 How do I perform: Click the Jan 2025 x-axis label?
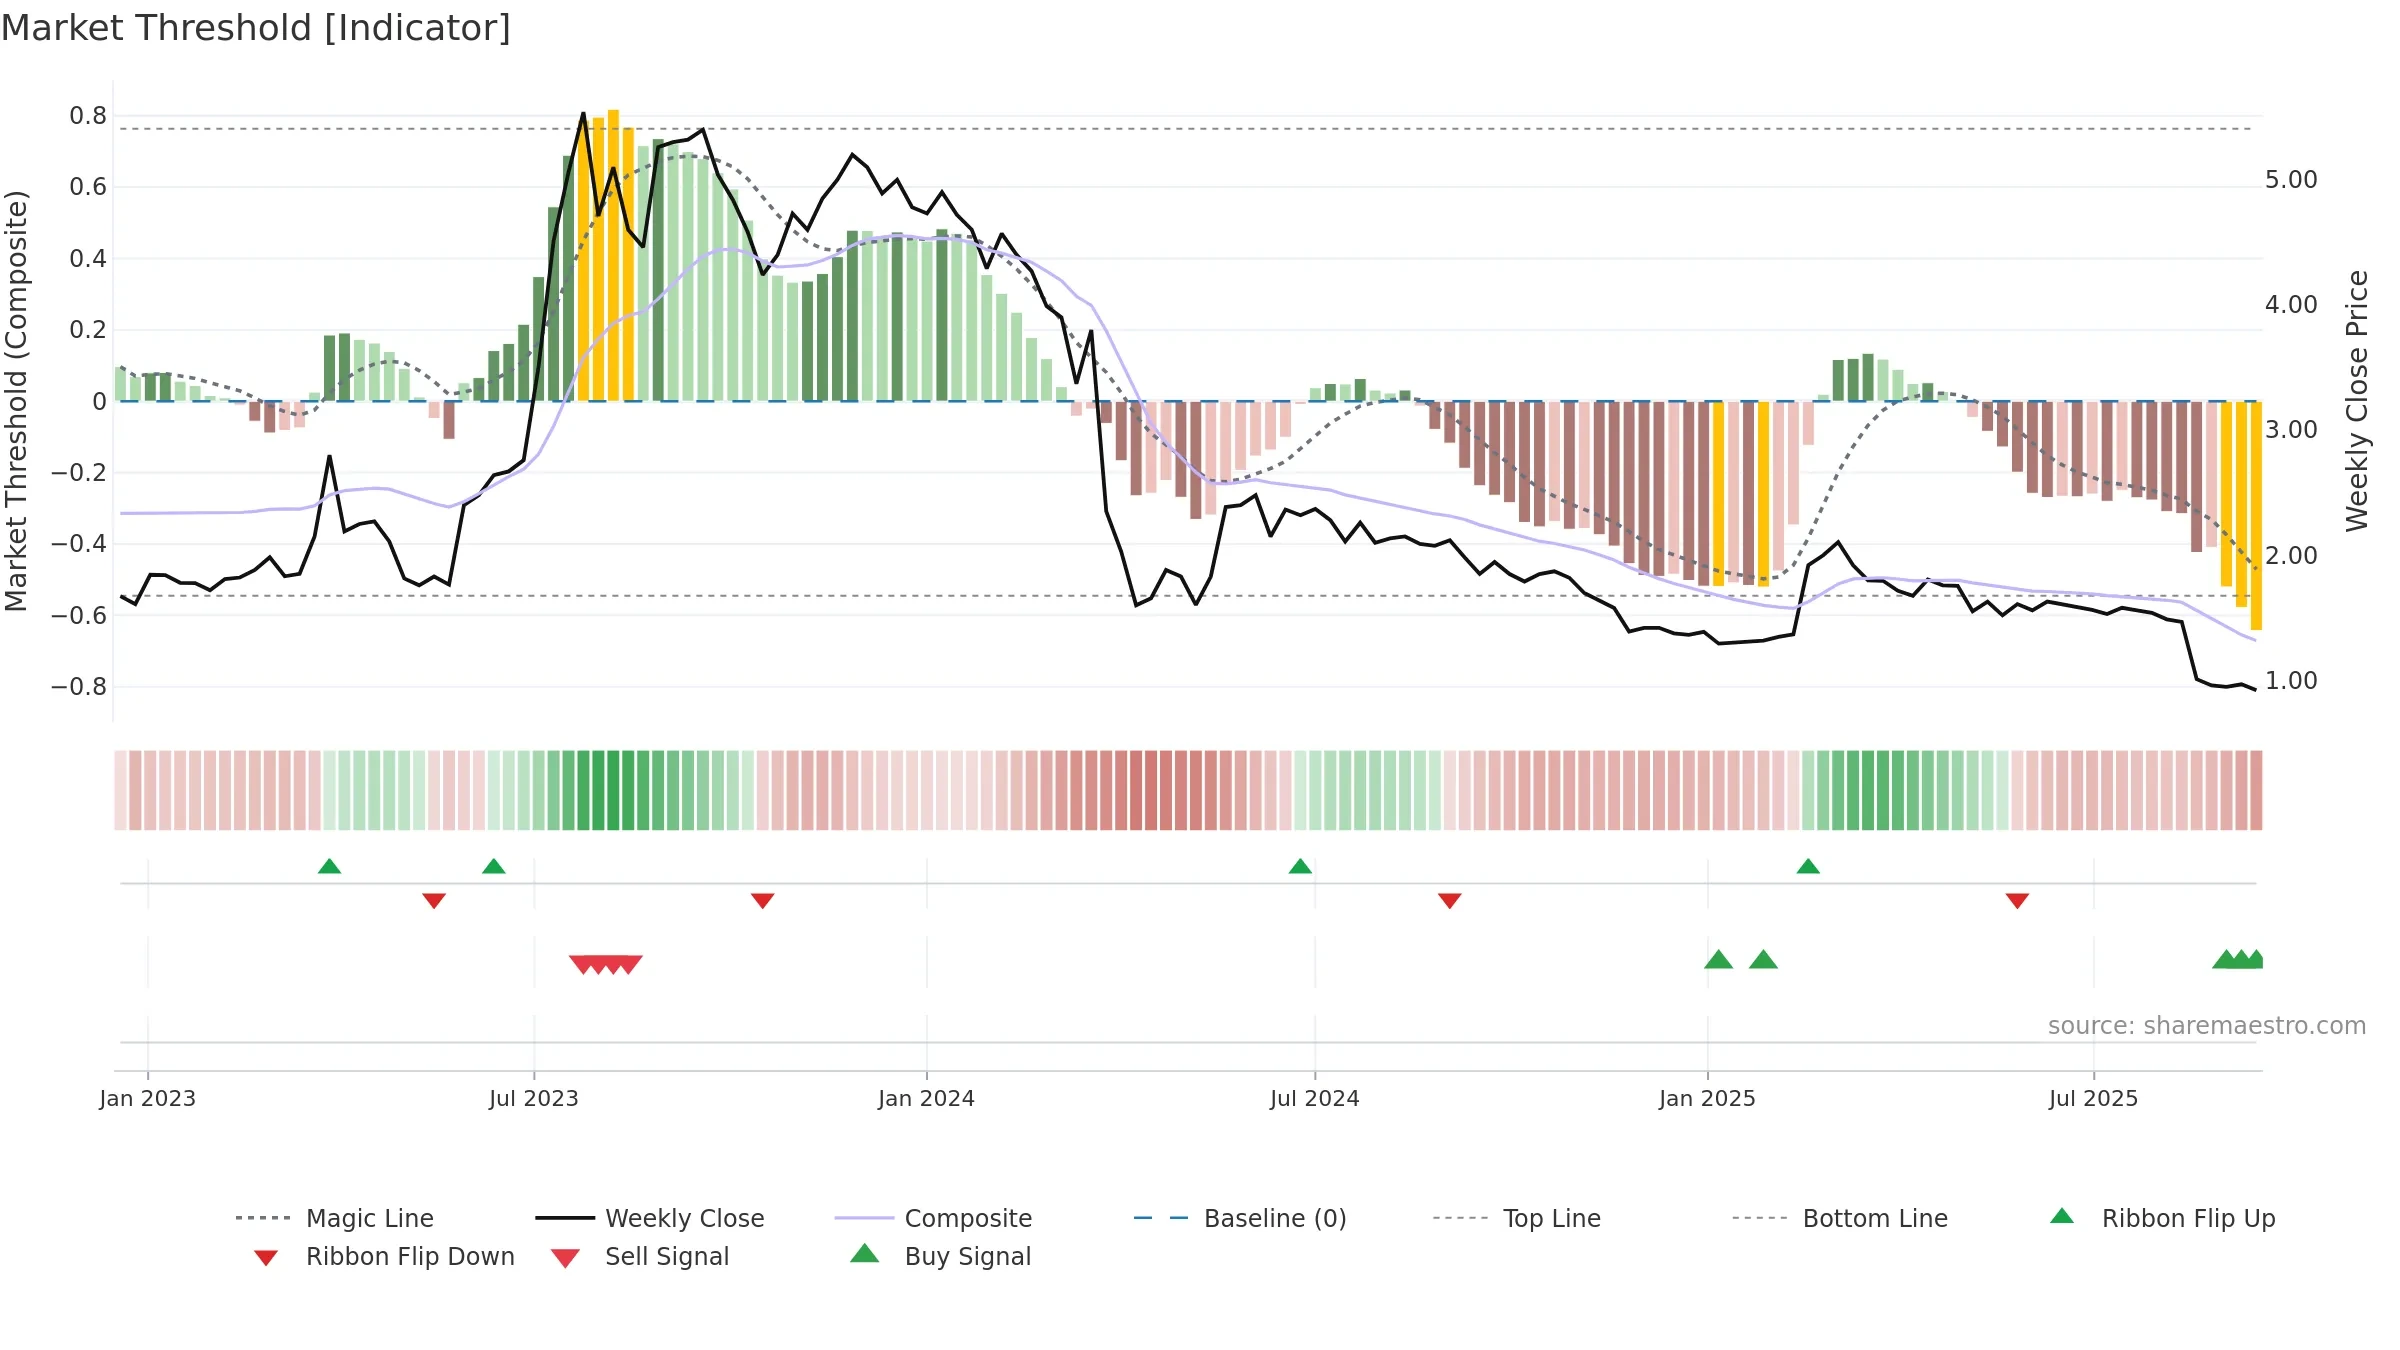tap(1707, 1098)
